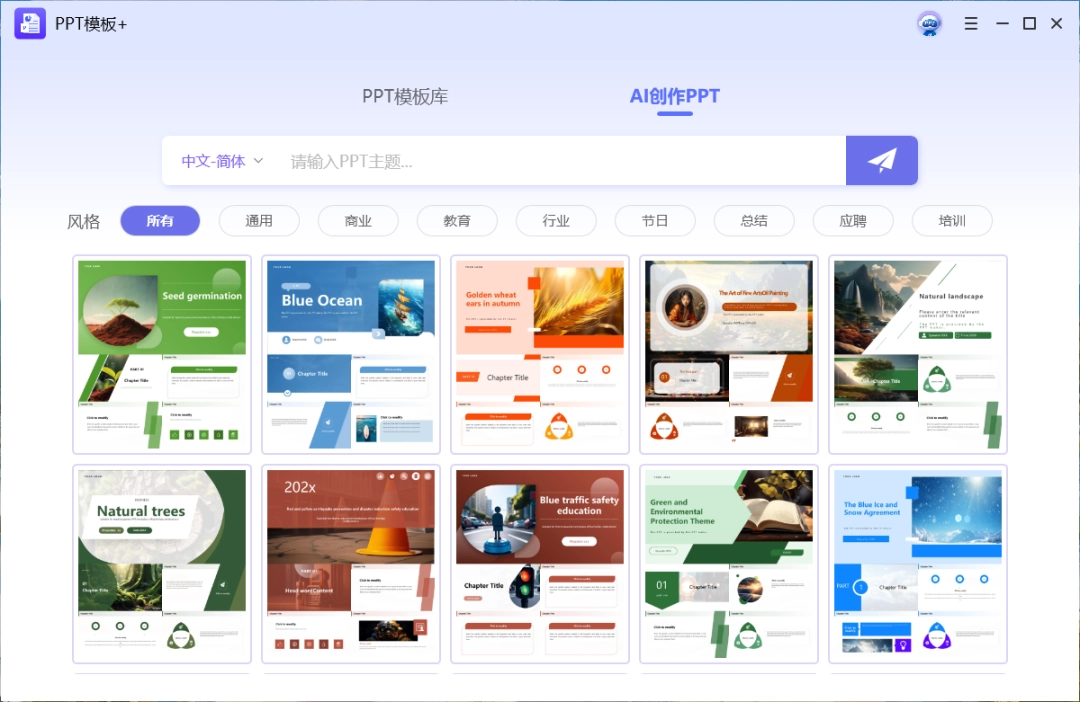This screenshot has width=1080, height=702.
Task: Click the 培训 filter button
Action: [952, 221]
